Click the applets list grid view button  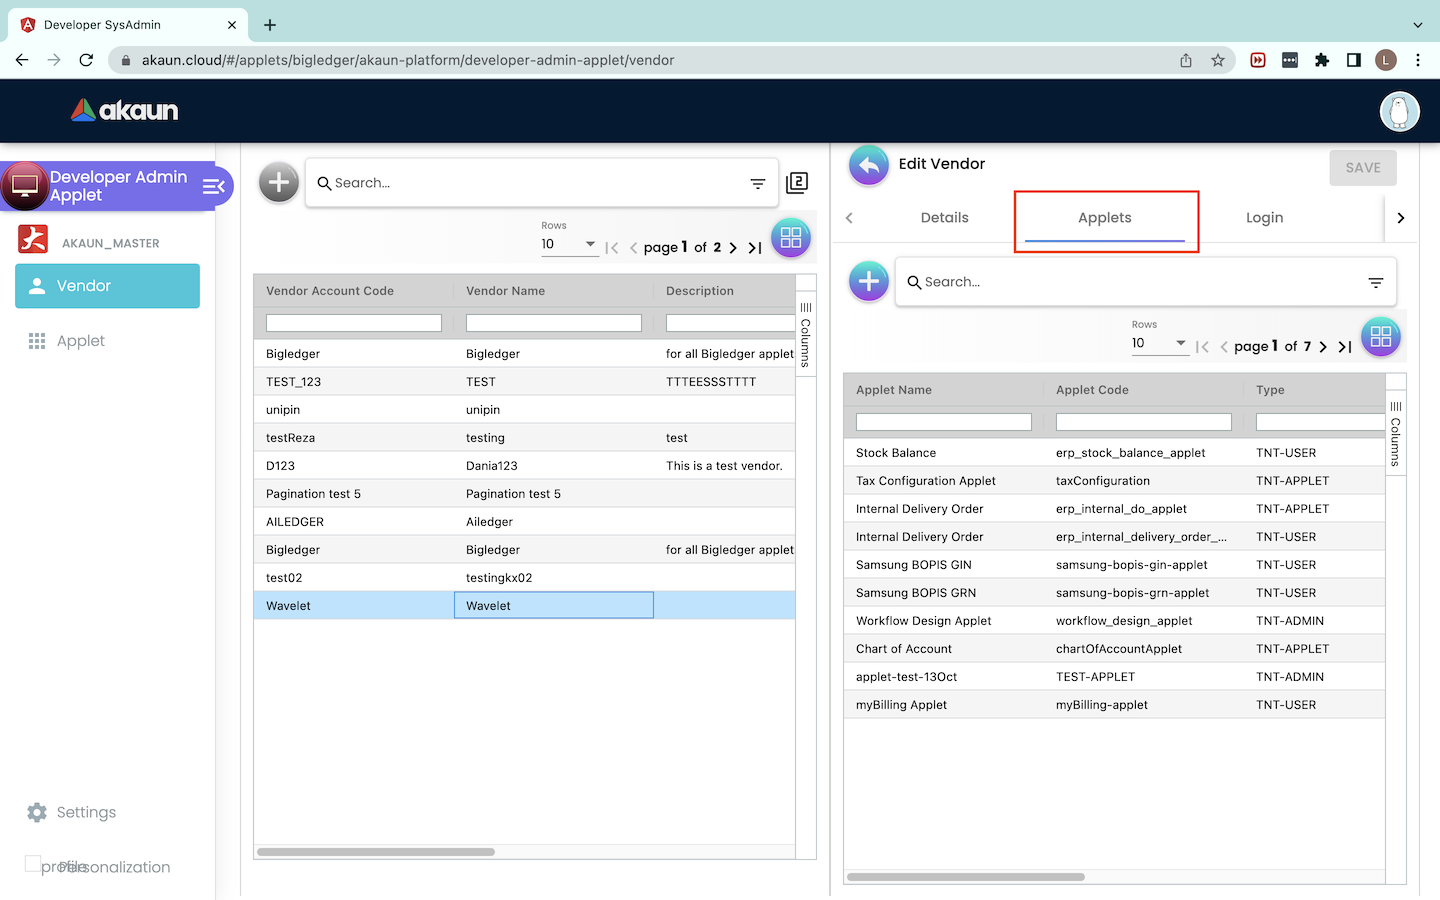[x=1381, y=337]
